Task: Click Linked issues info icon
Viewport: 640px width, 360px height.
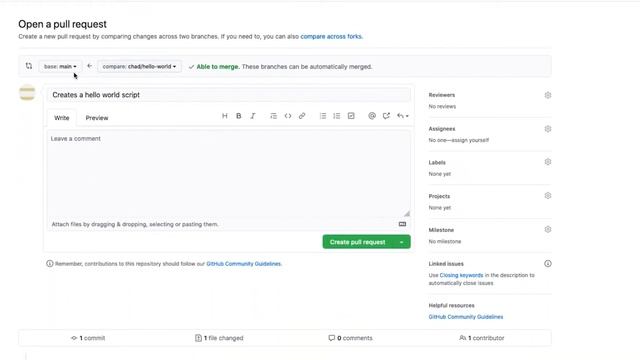Action: pyautogui.click(x=548, y=264)
